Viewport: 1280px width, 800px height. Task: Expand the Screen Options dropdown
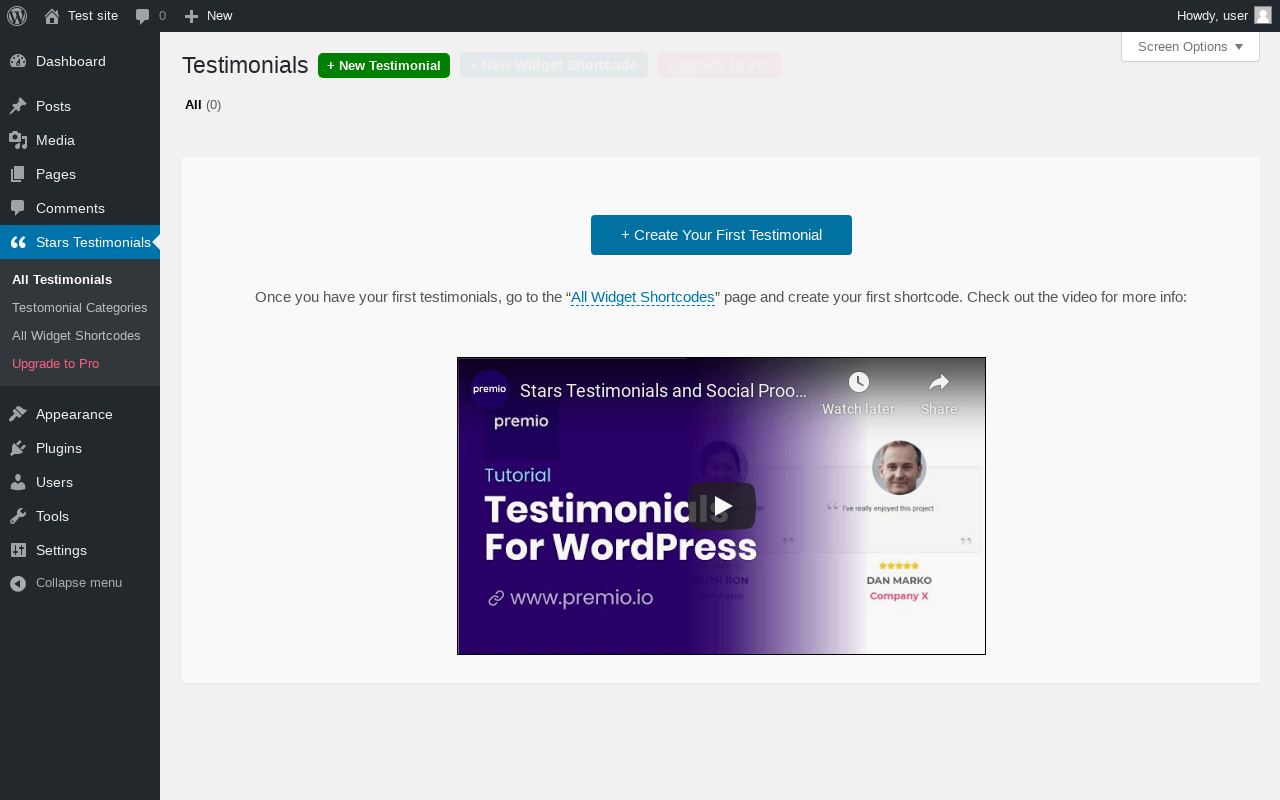pos(1190,46)
